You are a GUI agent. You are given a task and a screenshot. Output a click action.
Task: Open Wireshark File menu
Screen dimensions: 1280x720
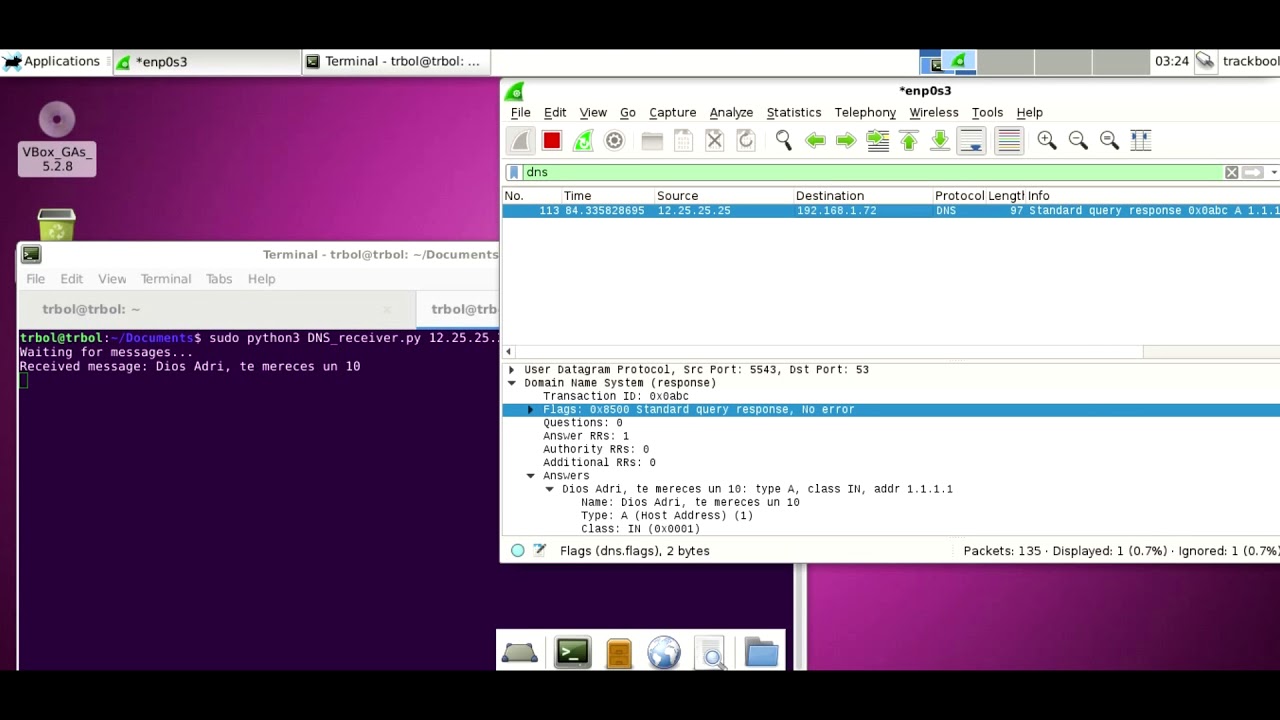point(521,112)
